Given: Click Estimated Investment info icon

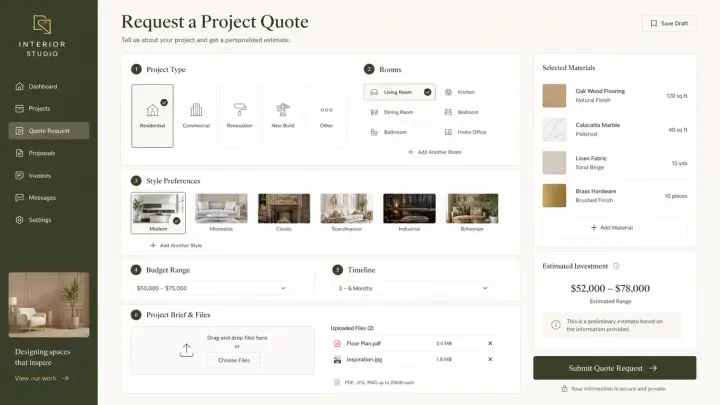Looking at the screenshot, I should pyautogui.click(x=616, y=266).
